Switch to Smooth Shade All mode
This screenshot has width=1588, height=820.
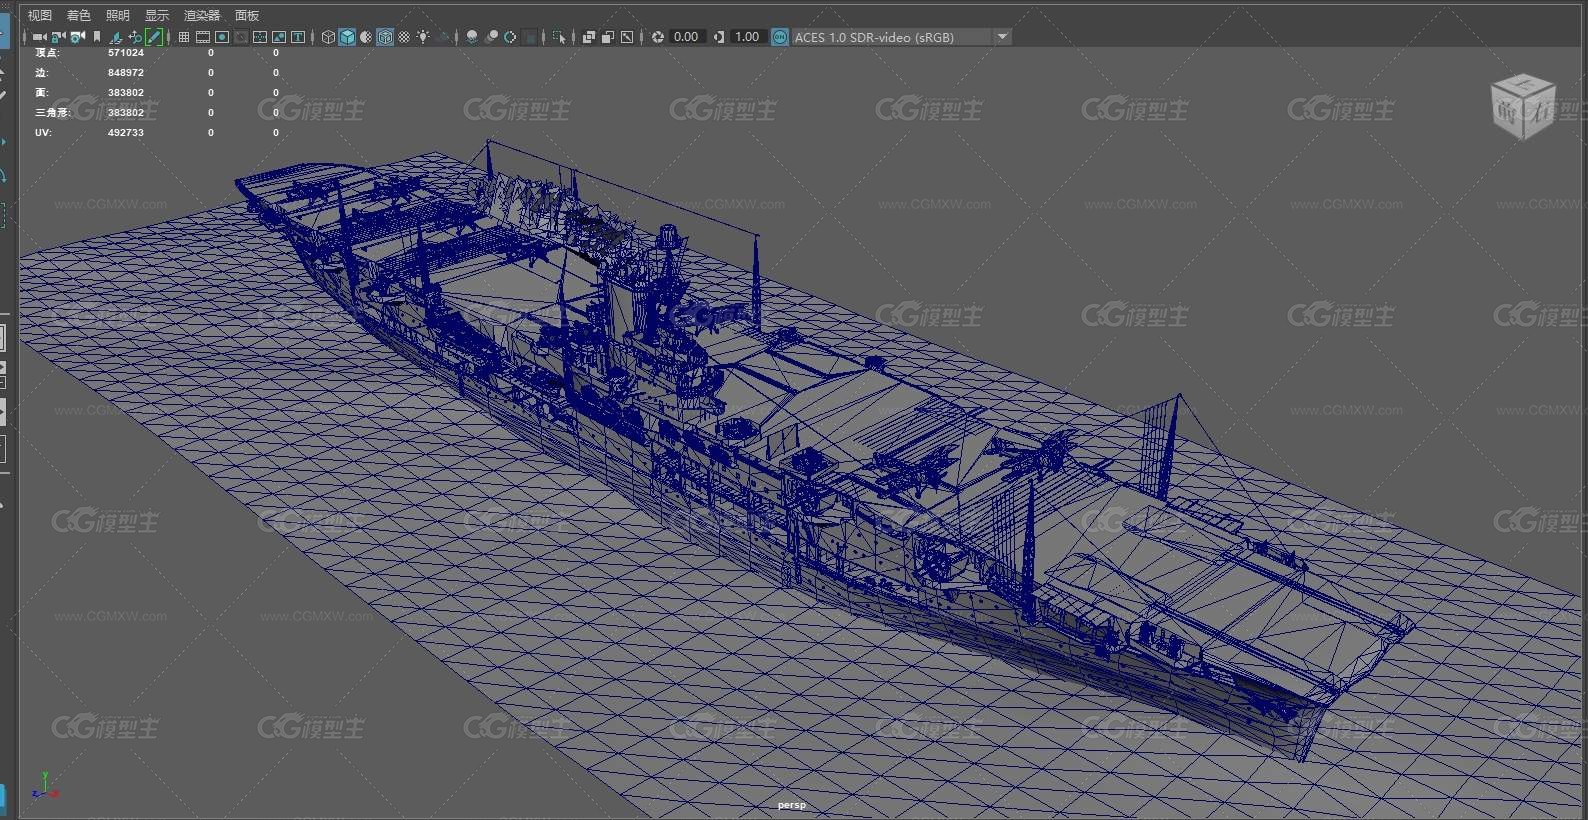point(347,37)
